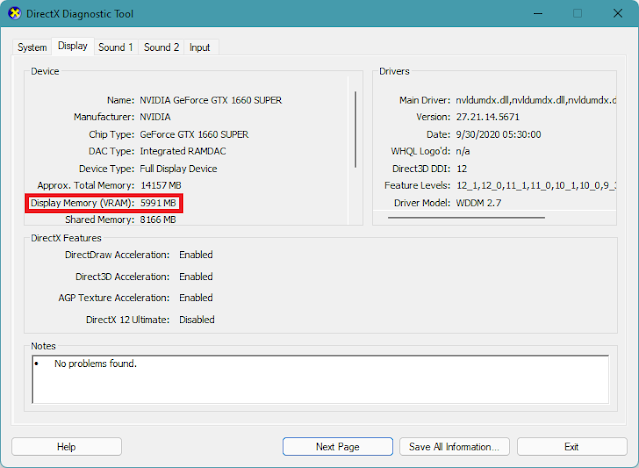Click the Feature Levels value 12_1,12_0

[536, 186]
